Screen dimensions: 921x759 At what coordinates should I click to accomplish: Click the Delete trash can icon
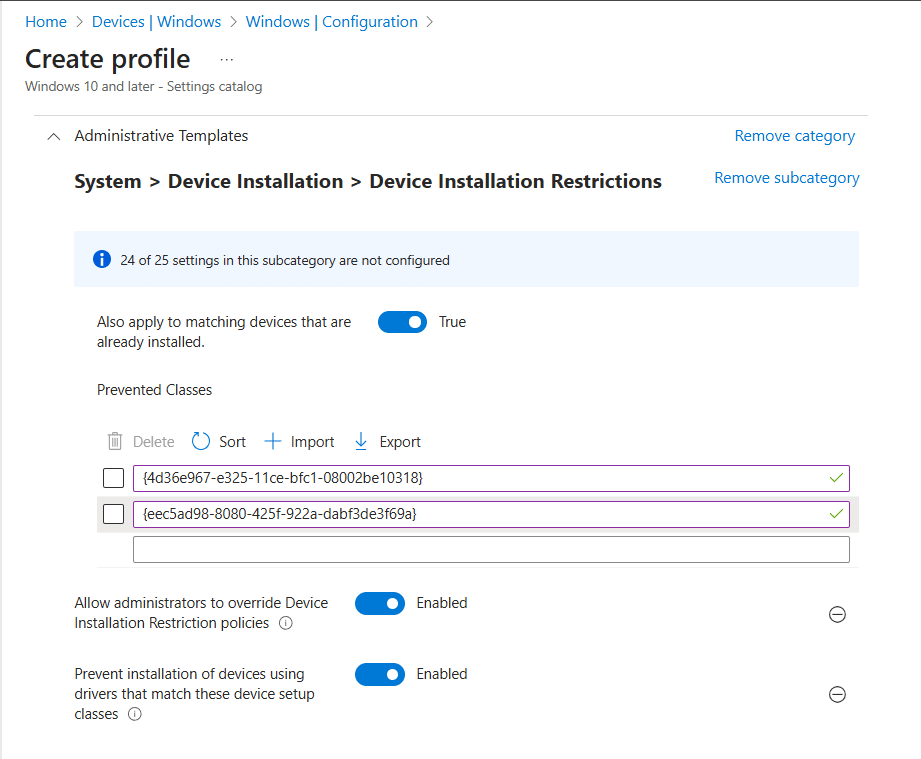coord(115,441)
